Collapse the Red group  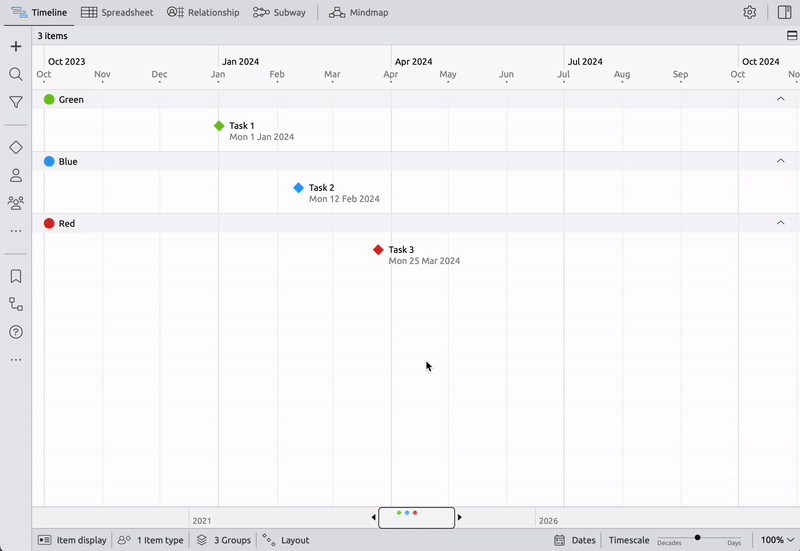point(781,223)
